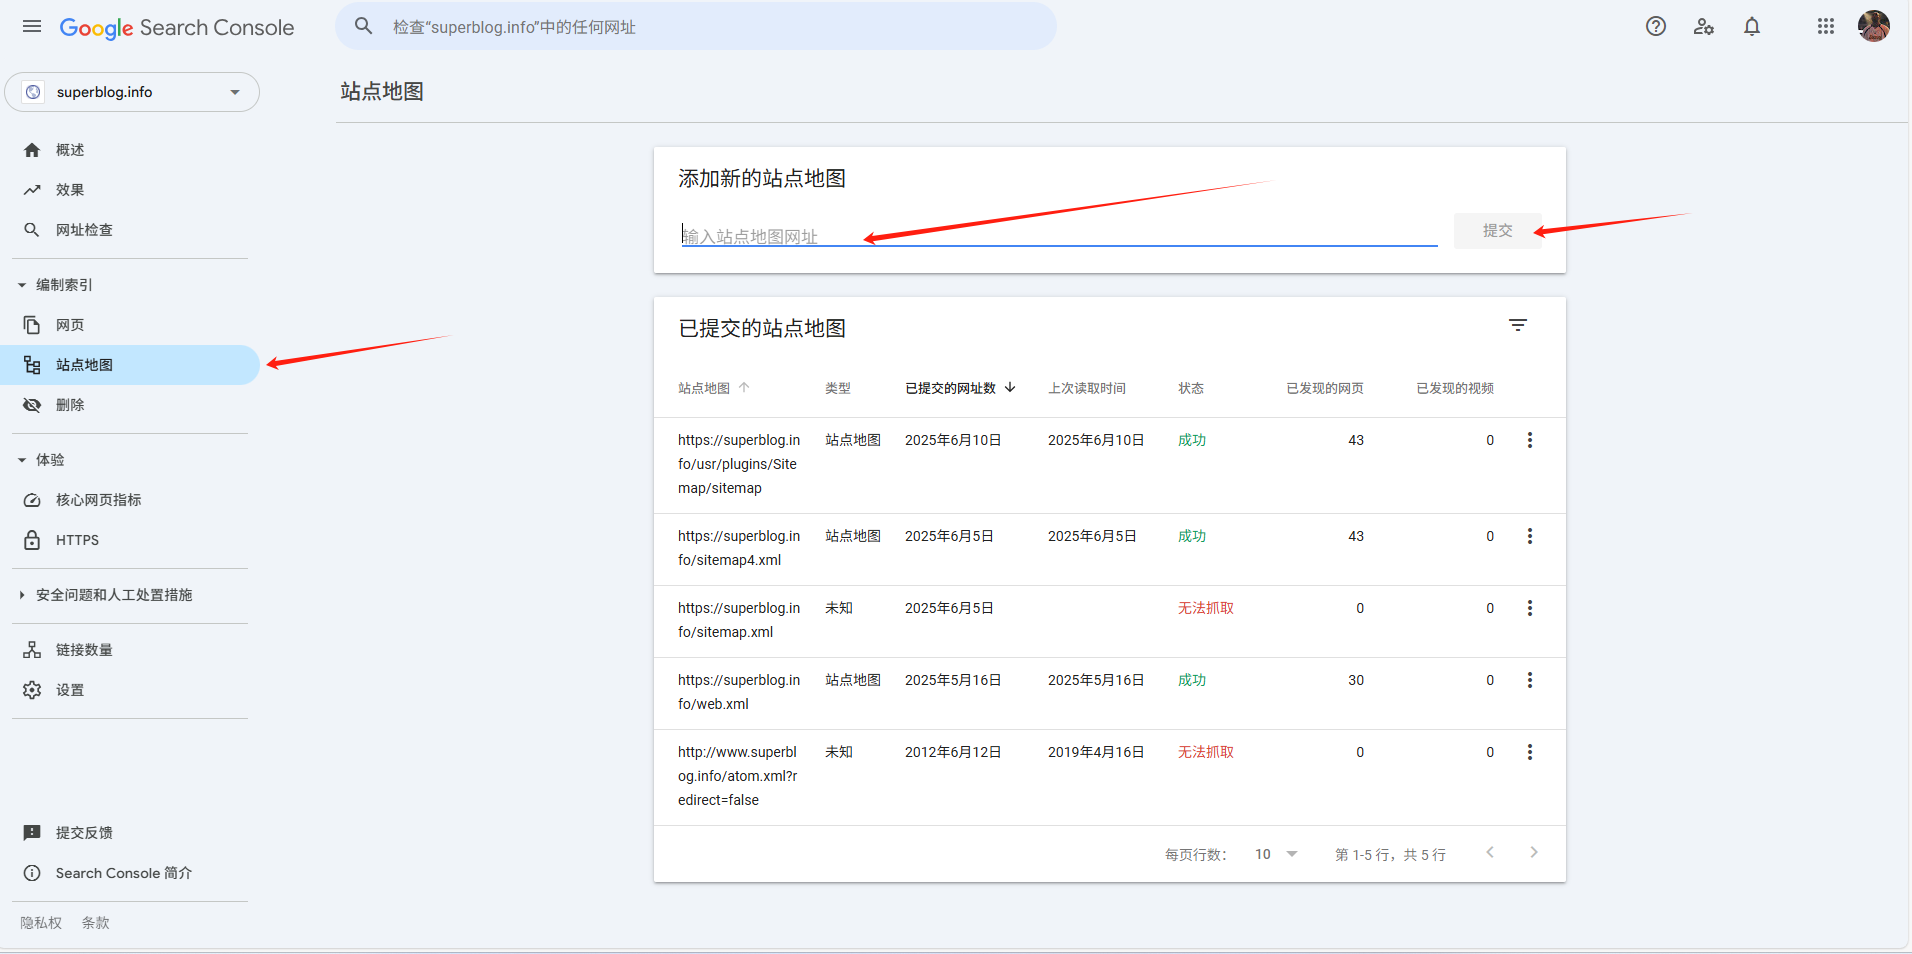Click the network icon beside 链接数量
The image size is (1912, 954).
click(x=32, y=650)
